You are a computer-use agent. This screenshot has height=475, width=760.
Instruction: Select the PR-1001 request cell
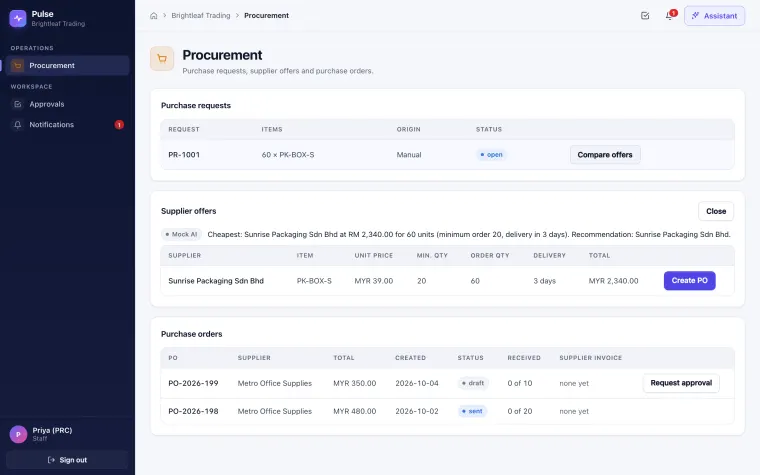click(184, 155)
